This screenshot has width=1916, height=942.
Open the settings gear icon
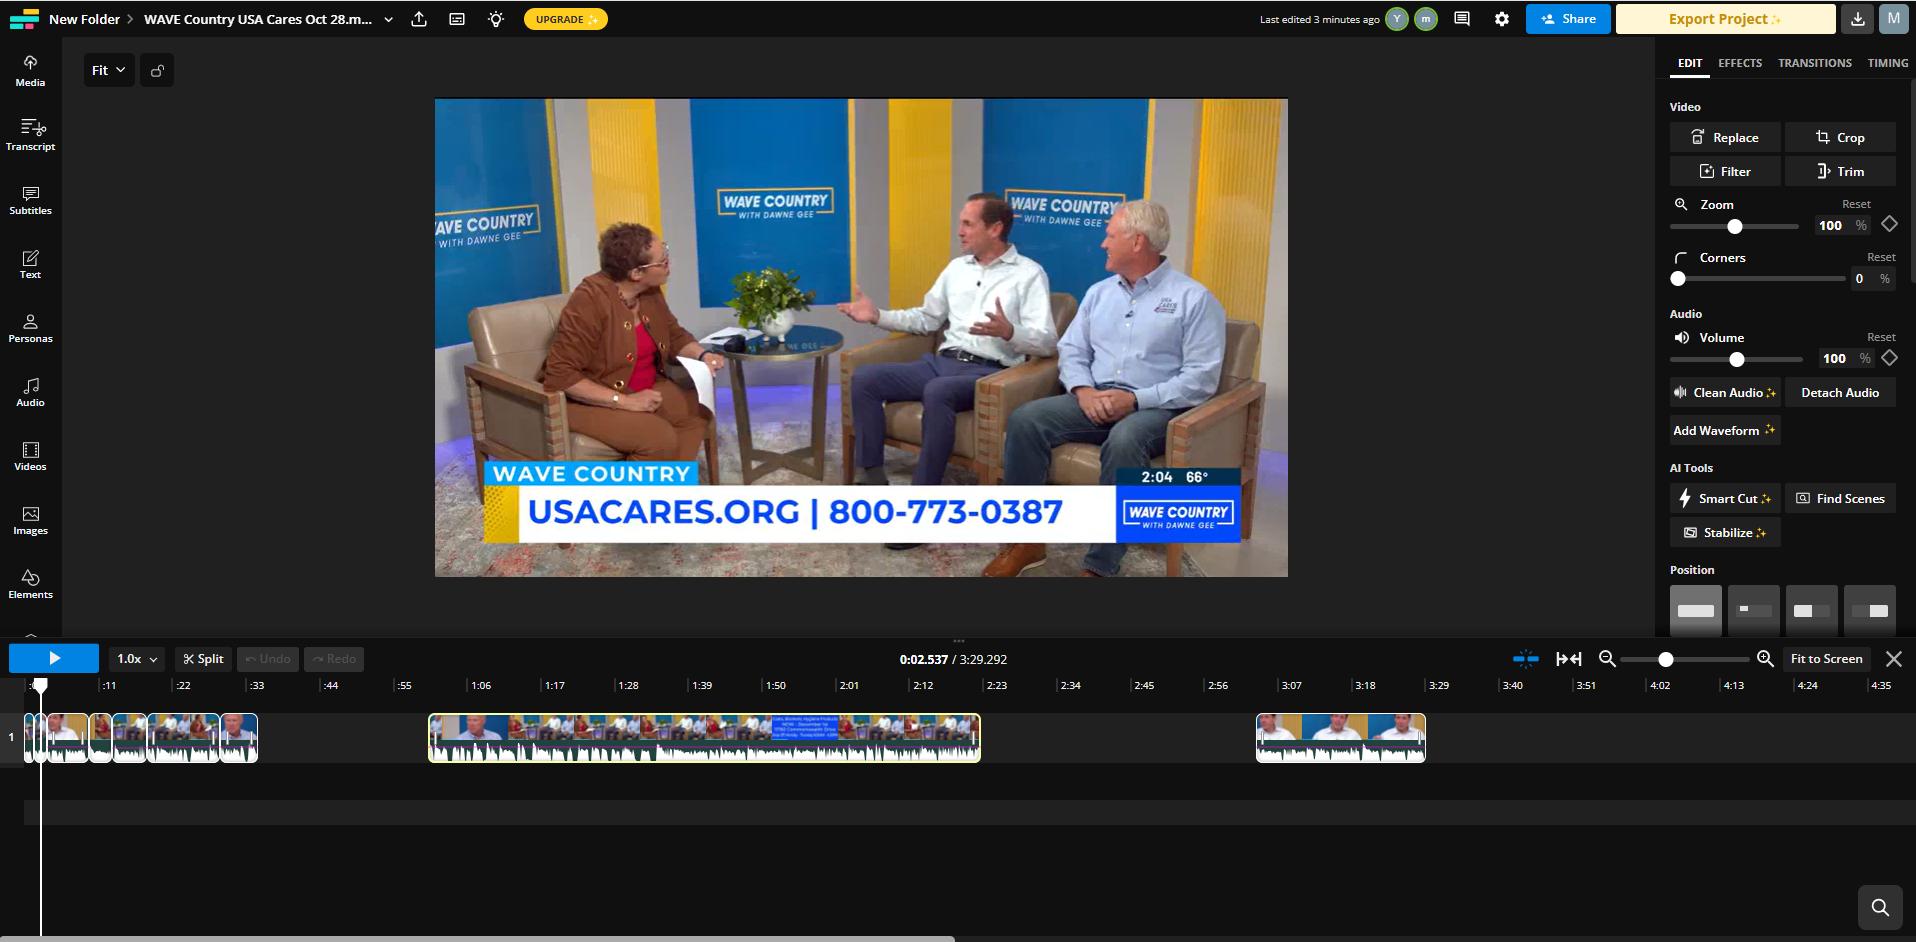[x=1502, y=19]
